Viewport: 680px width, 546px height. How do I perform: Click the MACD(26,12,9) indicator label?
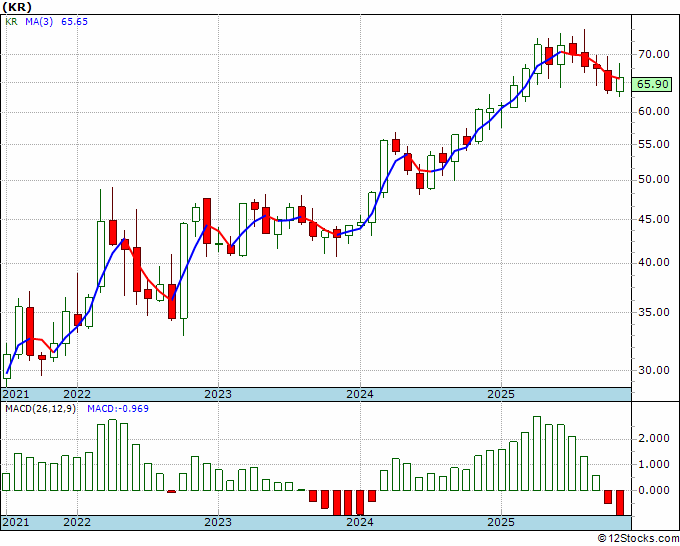click(40, 409)
